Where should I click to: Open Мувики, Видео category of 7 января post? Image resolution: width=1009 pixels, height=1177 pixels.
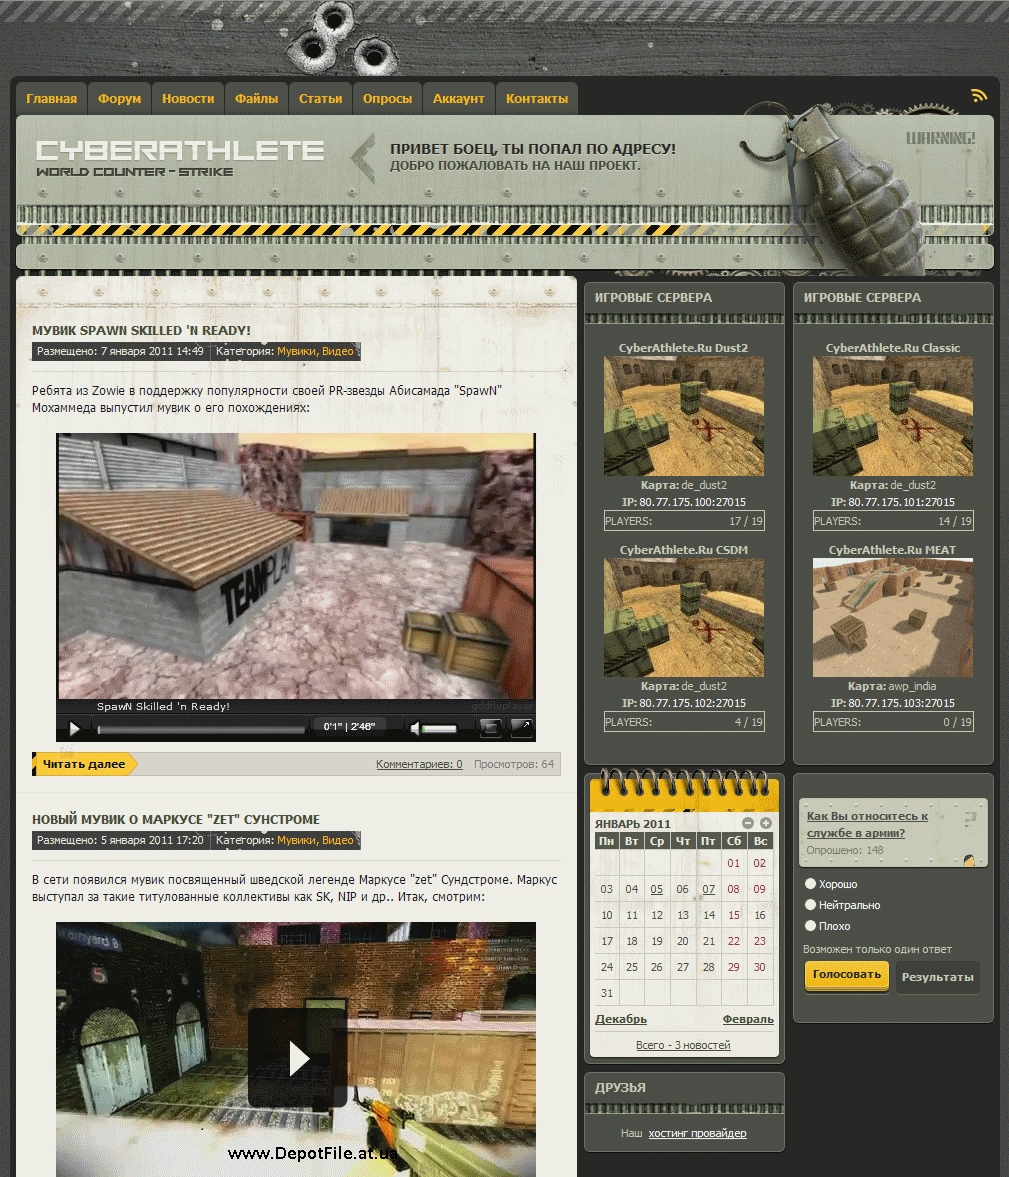[315, 351]
